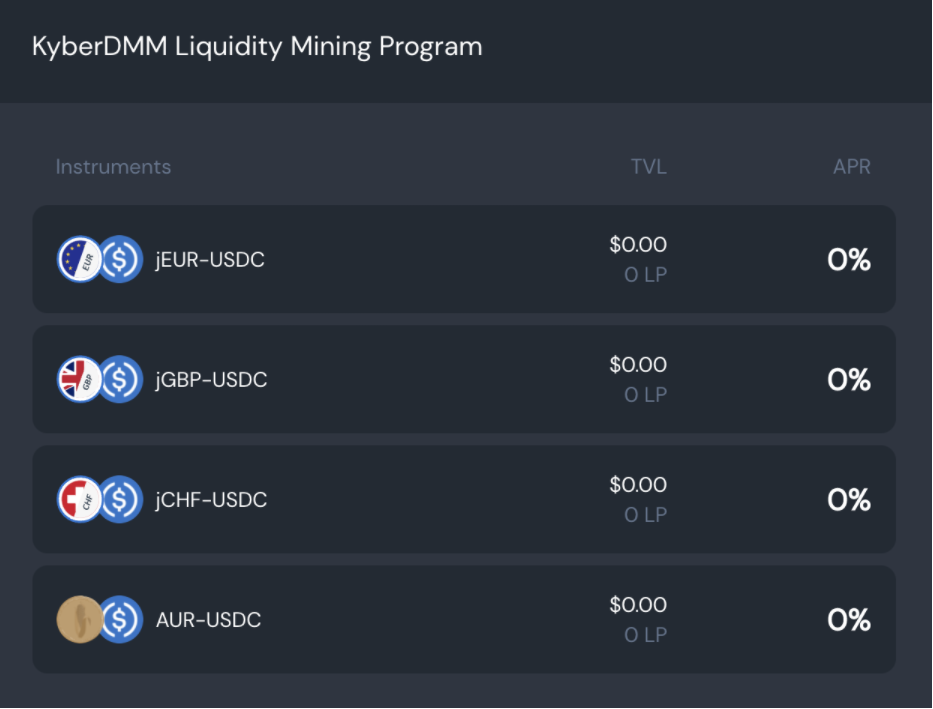
Task: Click the Instruments column header
Action: coord(113,167)
